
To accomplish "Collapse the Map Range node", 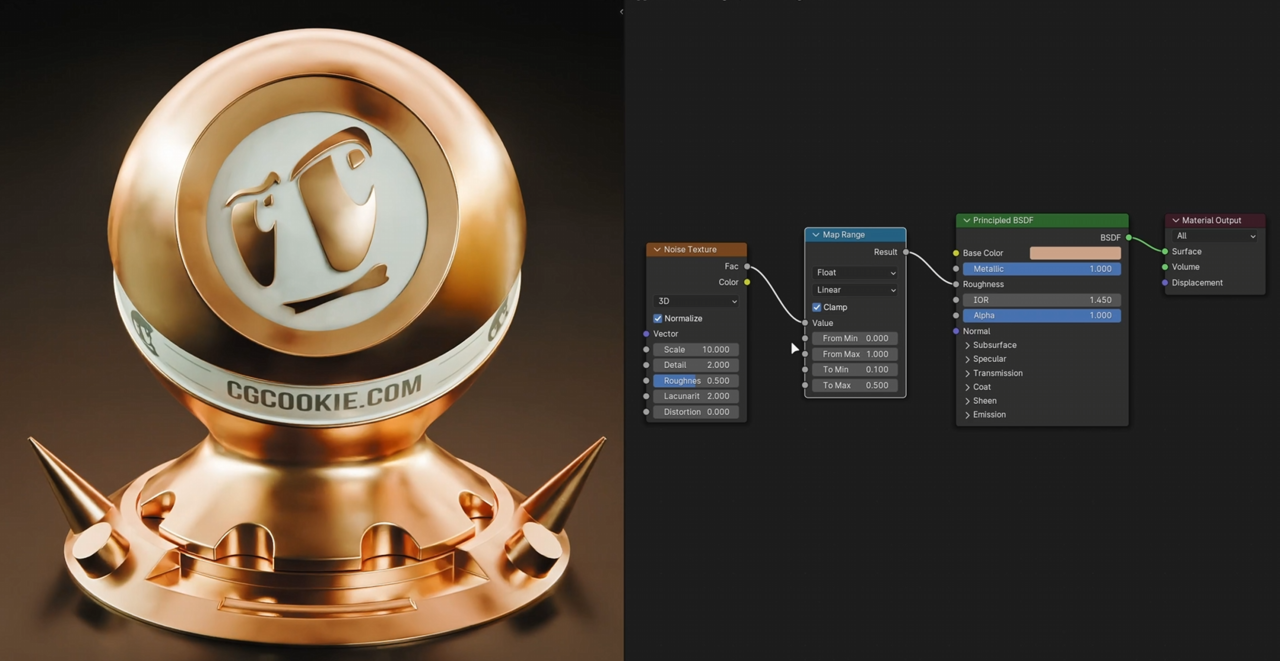I will click(x=815, y=235).
